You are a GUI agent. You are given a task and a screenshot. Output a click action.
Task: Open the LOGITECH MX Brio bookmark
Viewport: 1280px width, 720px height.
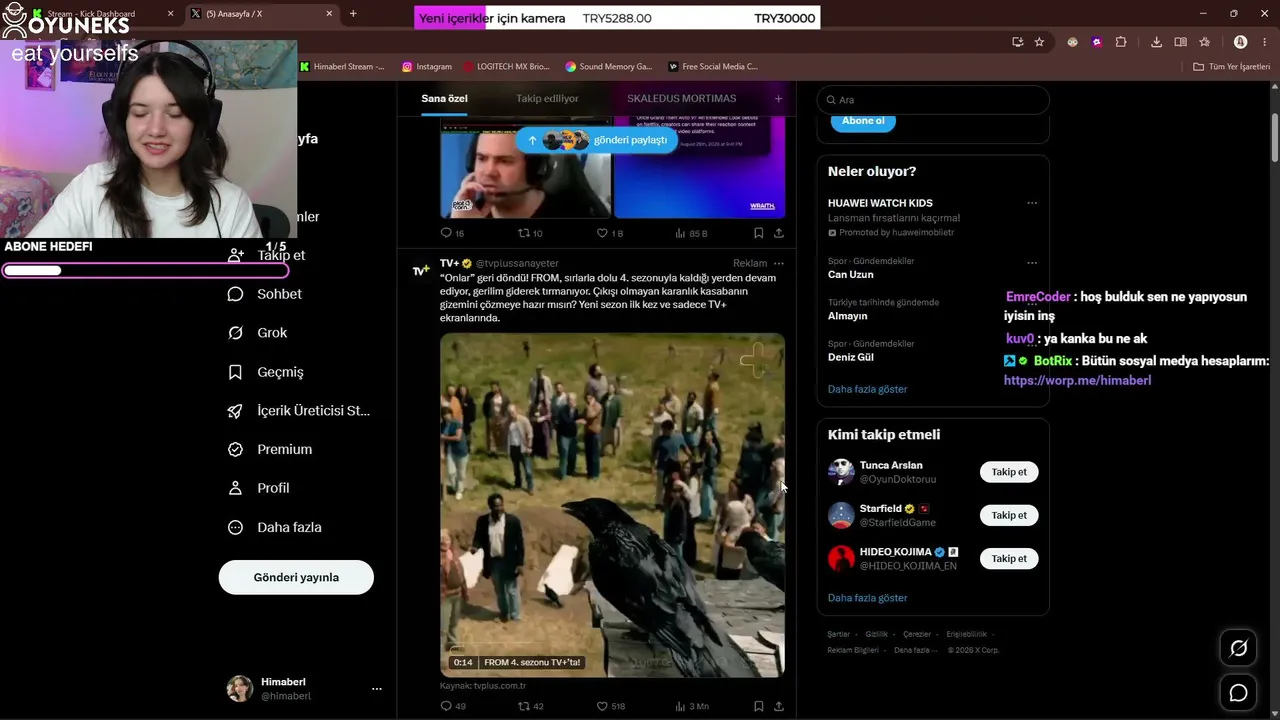(x=507, y=67)
